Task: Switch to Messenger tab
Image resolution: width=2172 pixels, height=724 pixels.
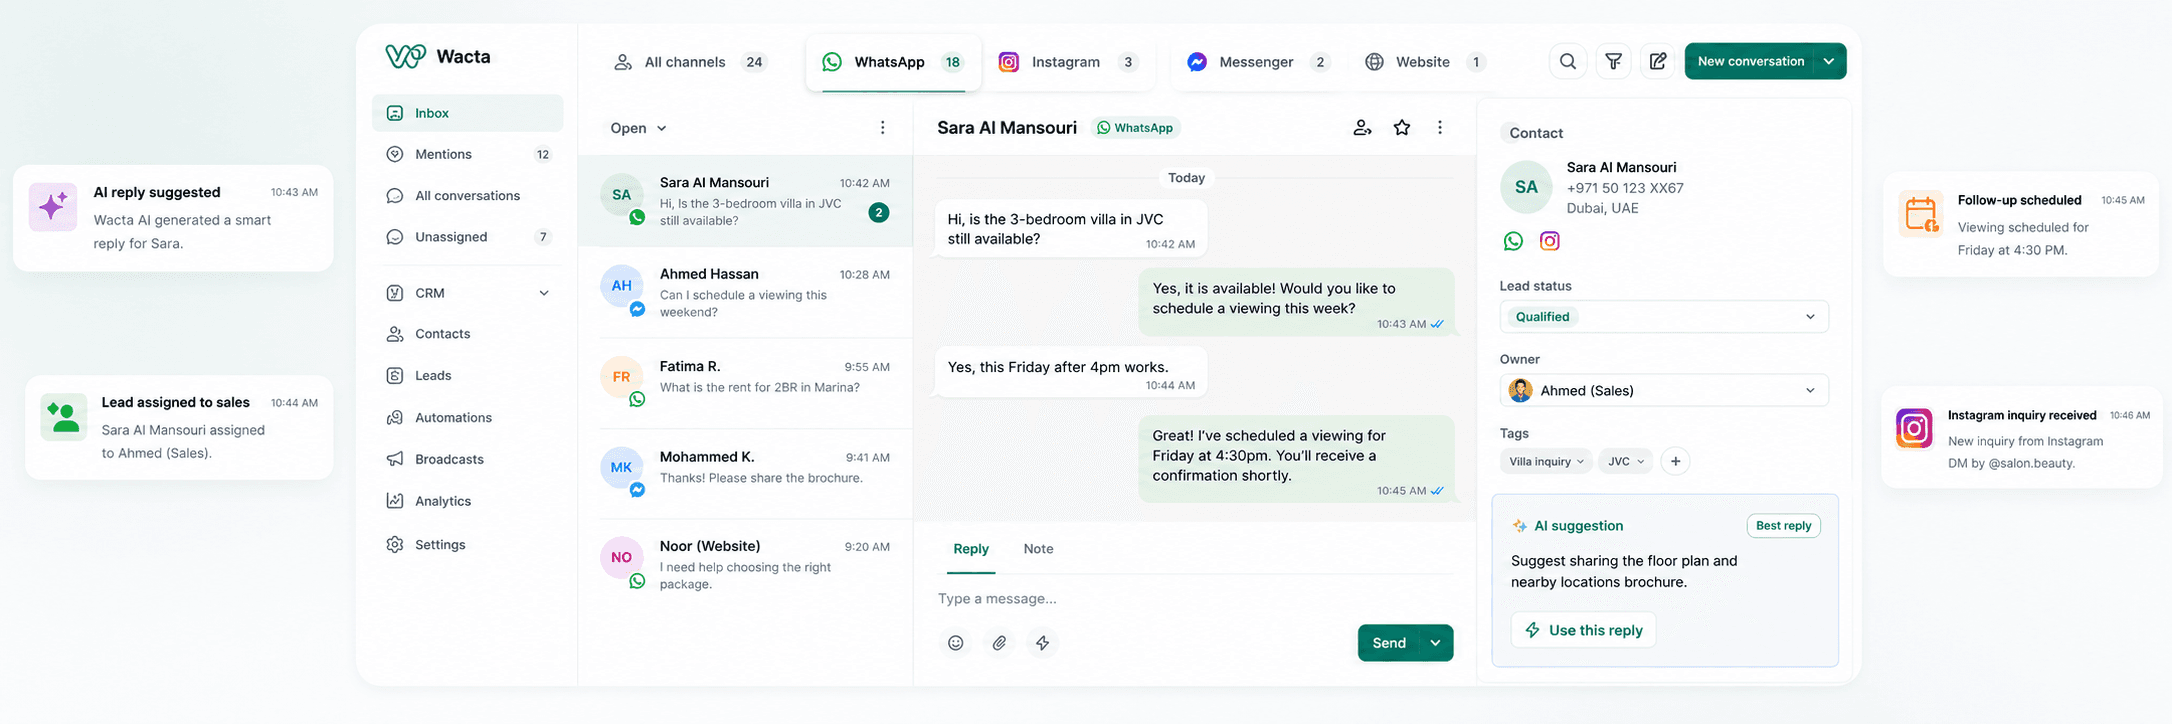Action: tap(1258, 62)
